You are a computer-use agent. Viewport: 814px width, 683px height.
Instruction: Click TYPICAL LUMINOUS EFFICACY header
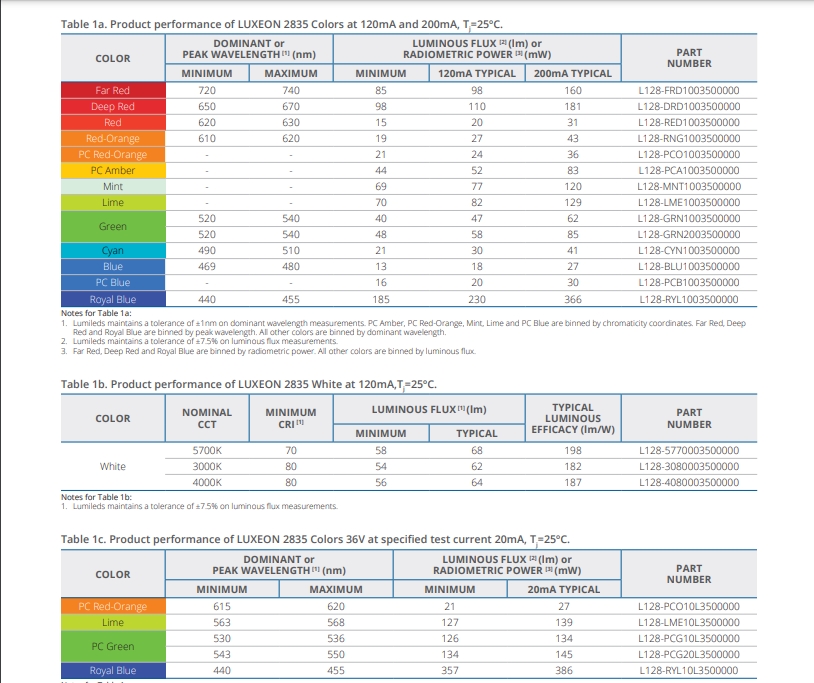click(573, 418)
